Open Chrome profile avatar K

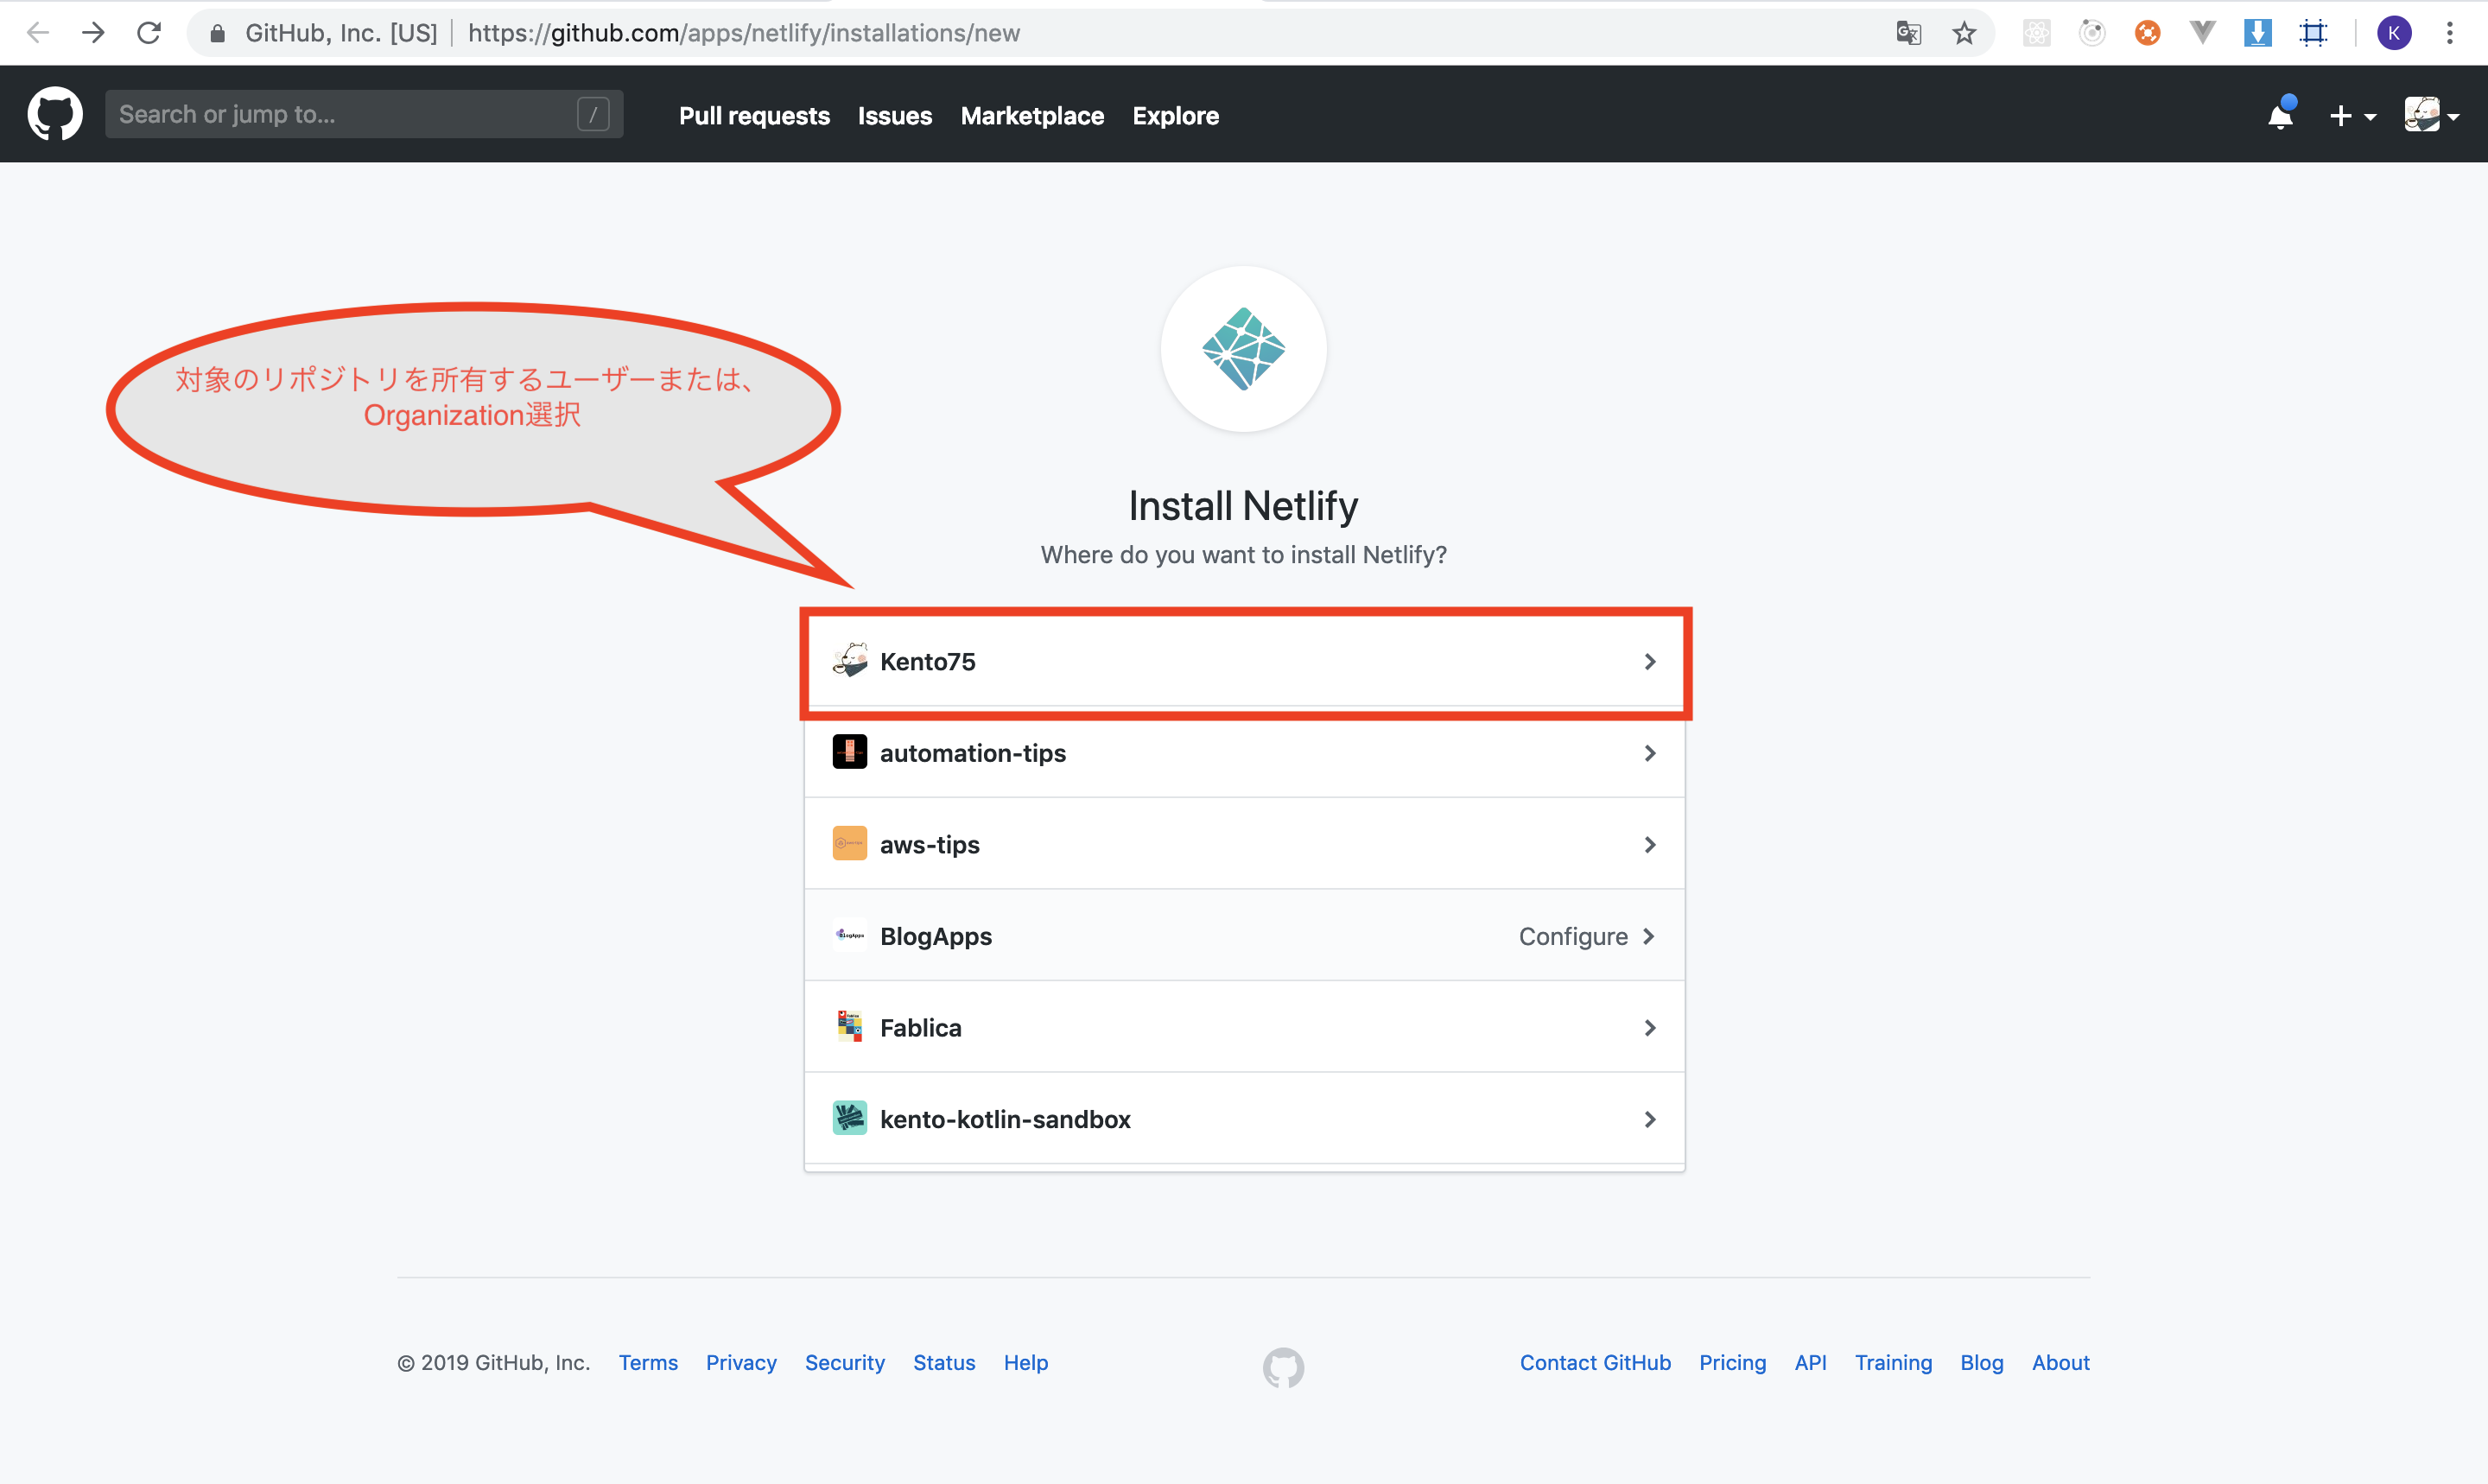(x=2393, y=33)
